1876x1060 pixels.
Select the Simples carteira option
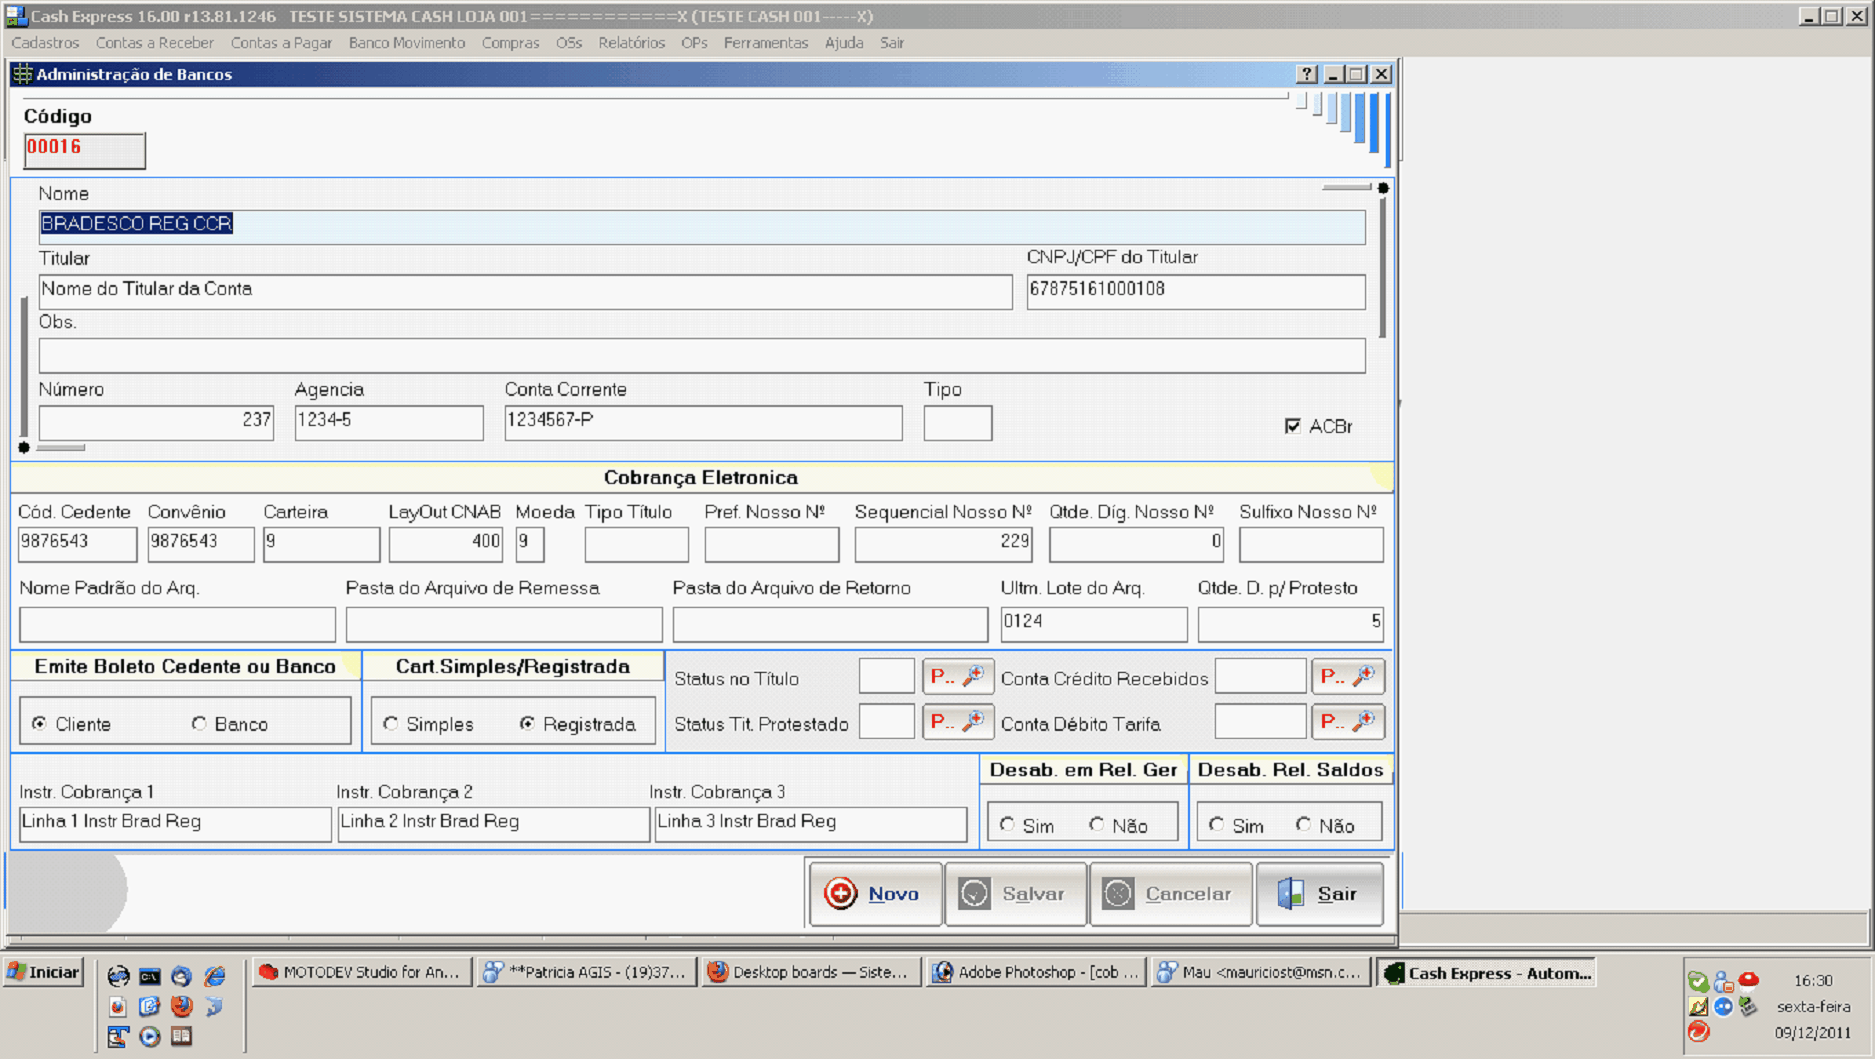(391, 724)
